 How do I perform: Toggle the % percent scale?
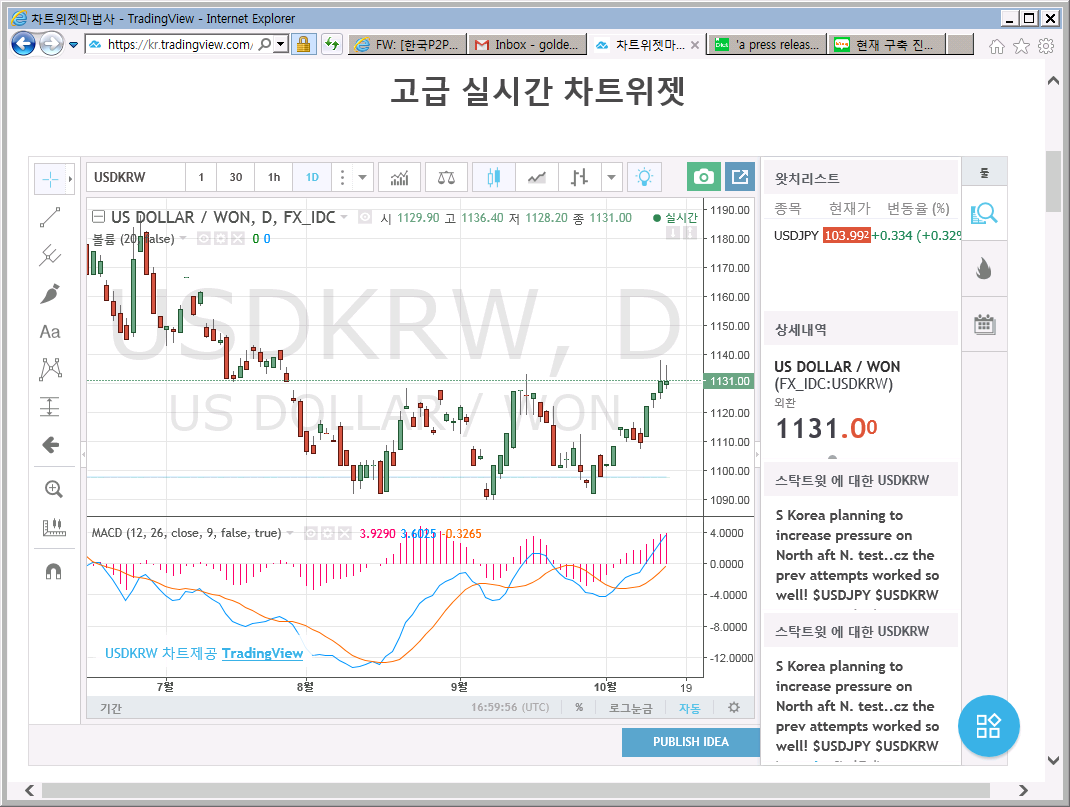point(579,707)
